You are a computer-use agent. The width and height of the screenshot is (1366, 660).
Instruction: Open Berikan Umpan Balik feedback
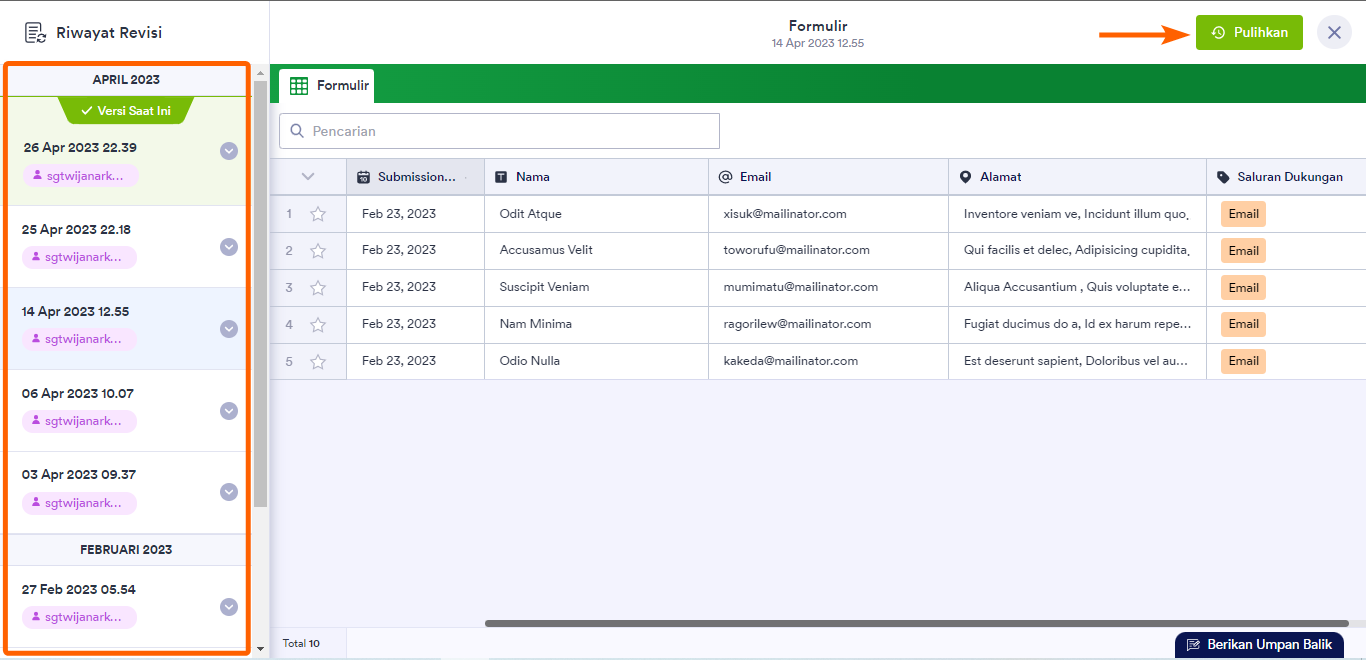[x=1259, y=645]
